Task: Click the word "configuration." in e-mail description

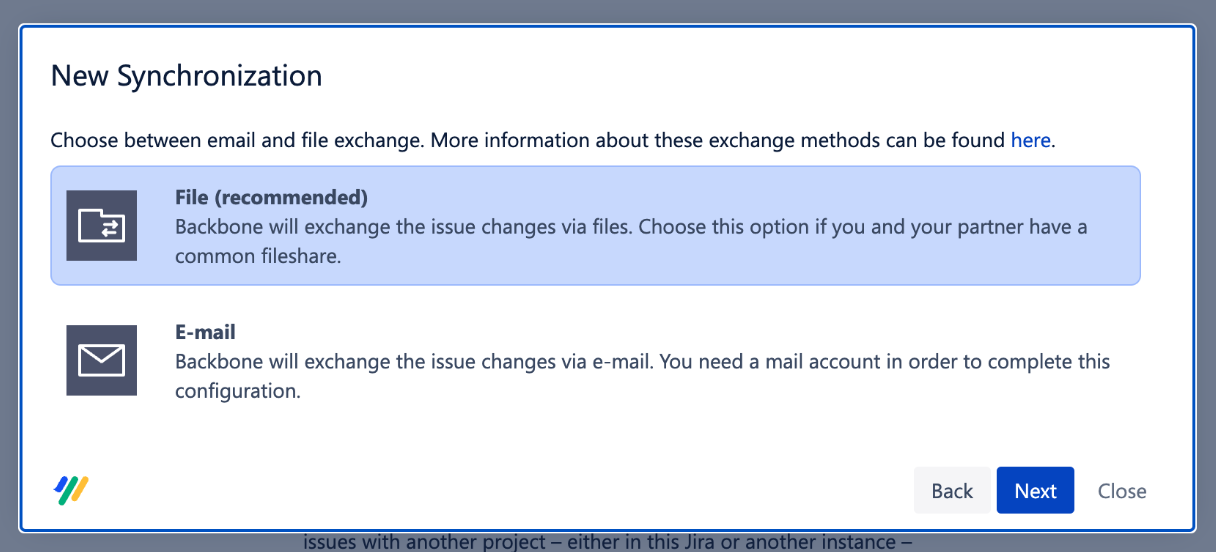Action: point(238,391)
